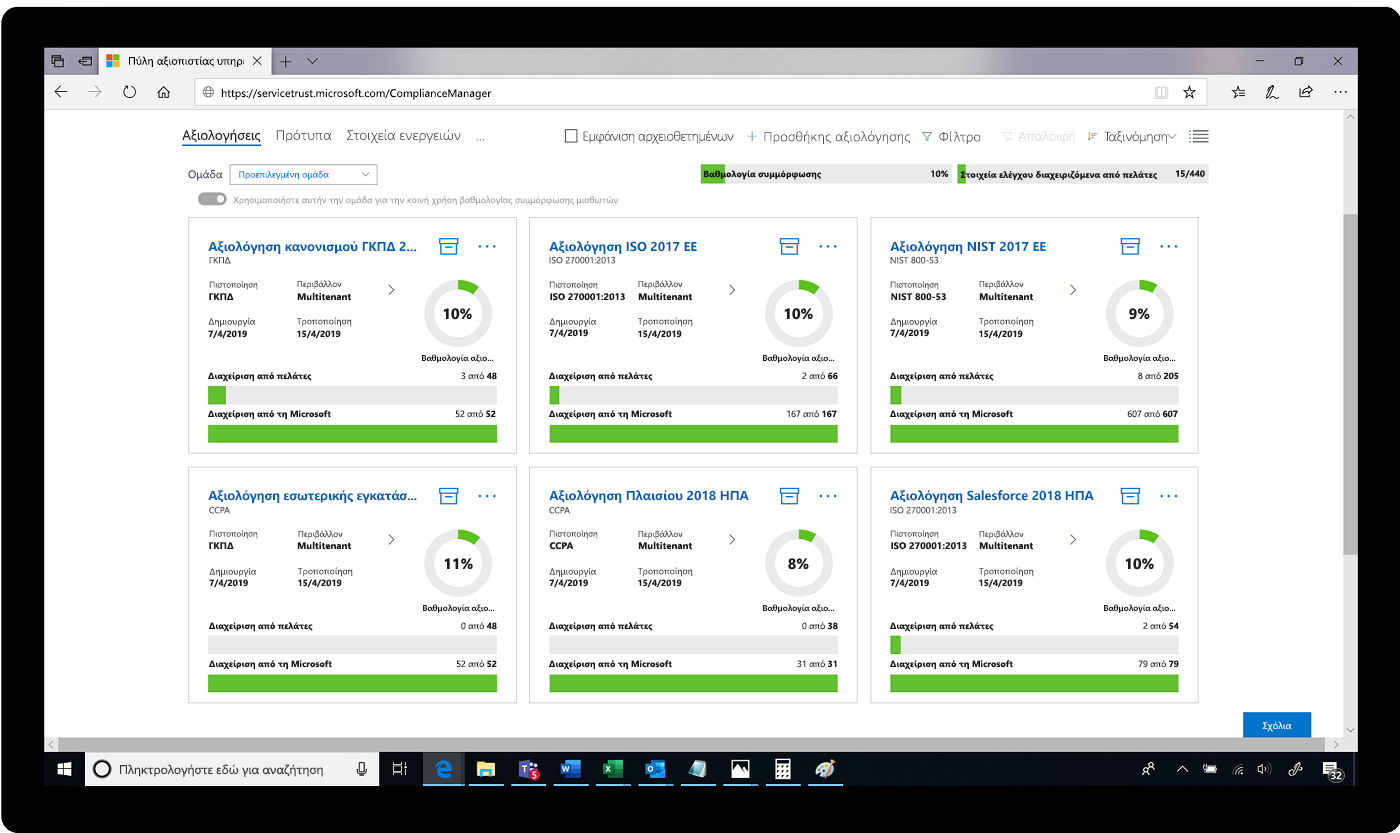This screenshot has height=833, width=1400.
Task: Click the Βαθμολογία συμμόρφωσης progress bar
Action: click(825, 174)
